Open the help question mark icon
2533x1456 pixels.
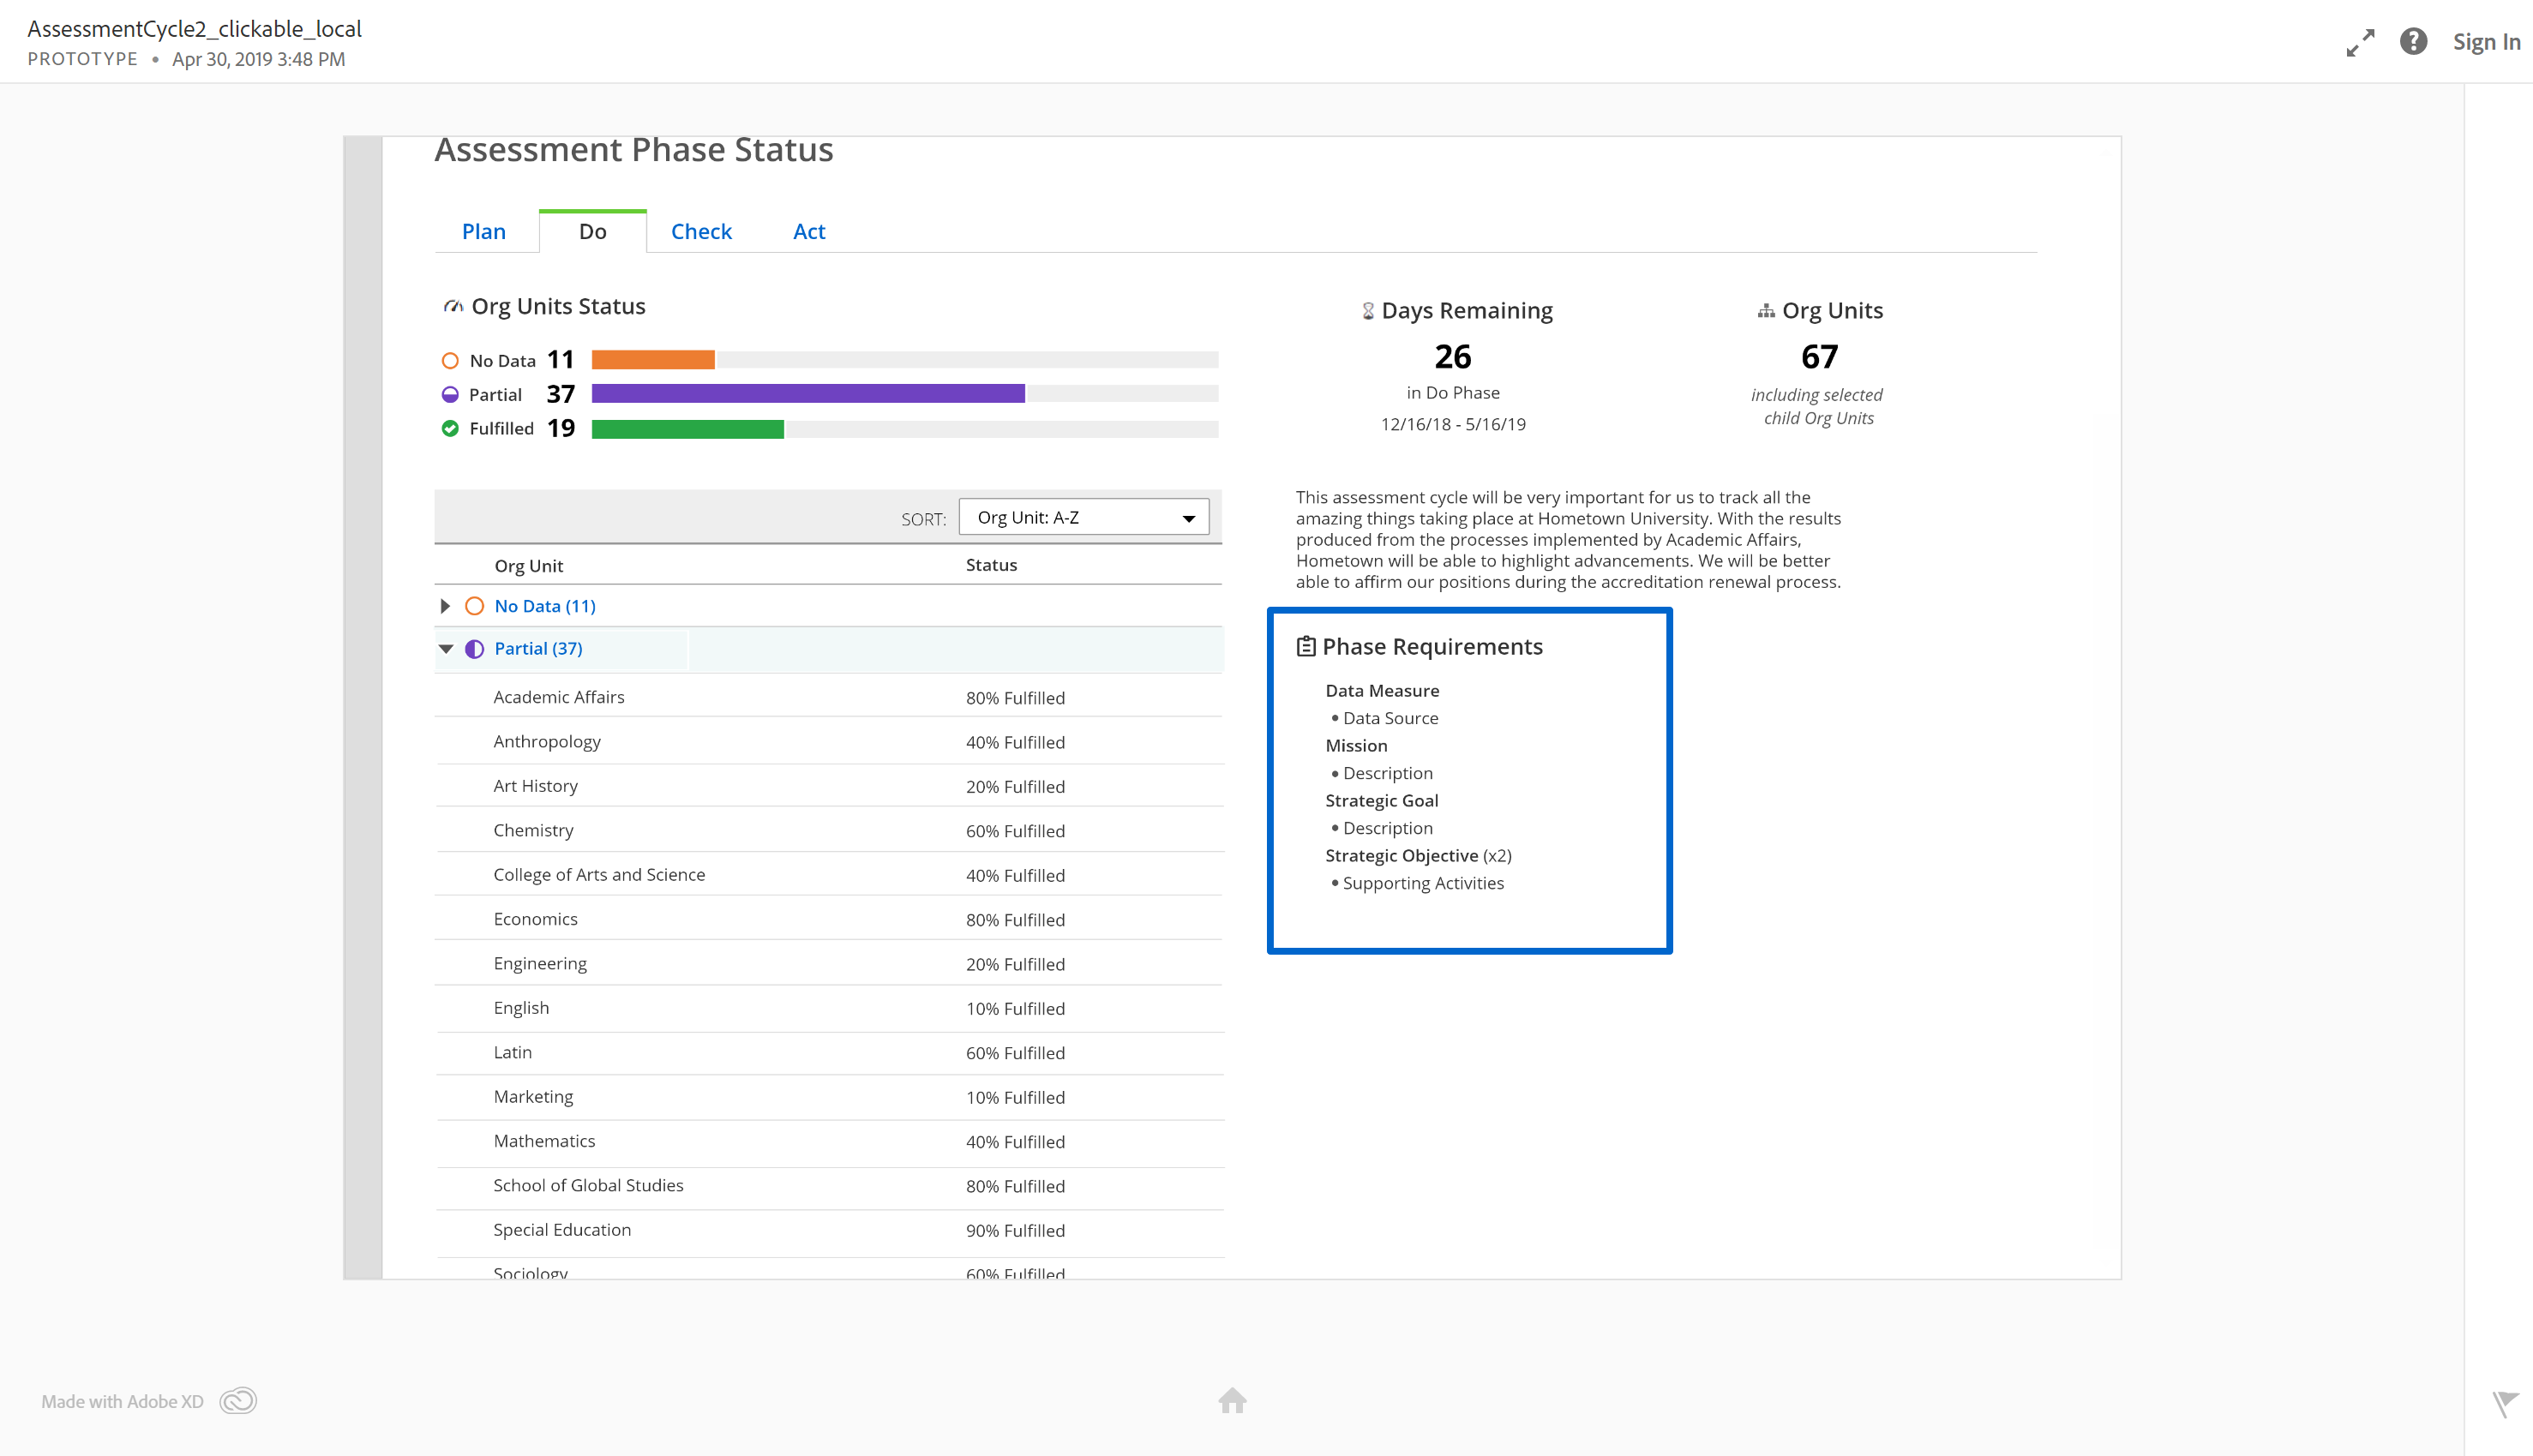coord(2413,42)
